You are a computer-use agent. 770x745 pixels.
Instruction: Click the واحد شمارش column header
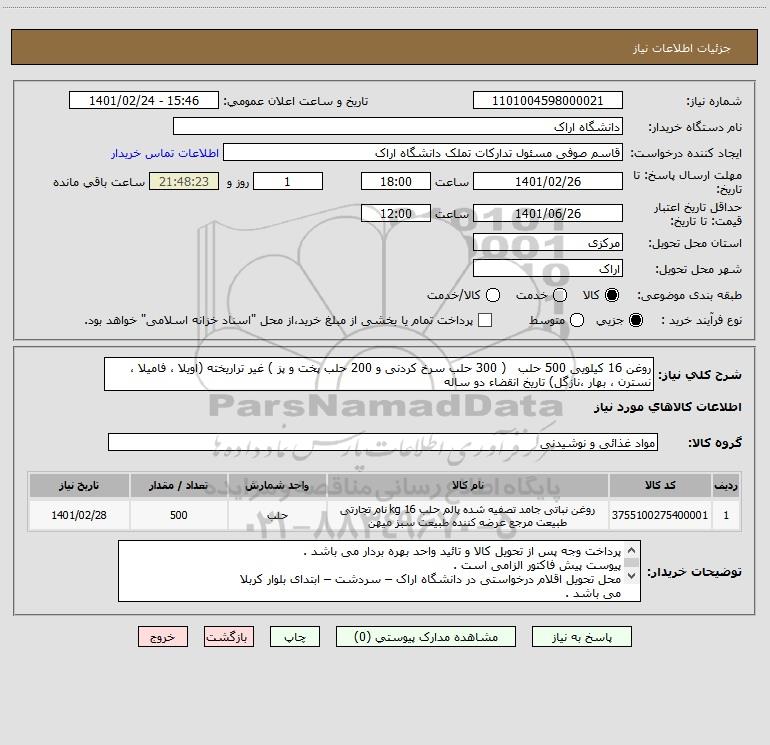(x=277, y=485)
